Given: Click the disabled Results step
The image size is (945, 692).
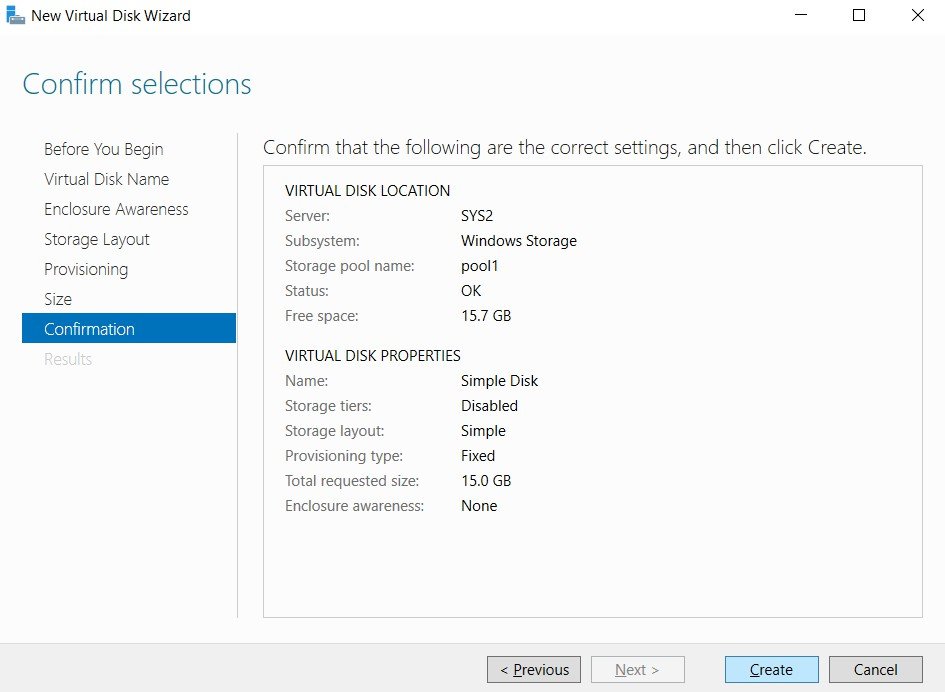Looking at the screenshot, I should click(x=68, y=359).
